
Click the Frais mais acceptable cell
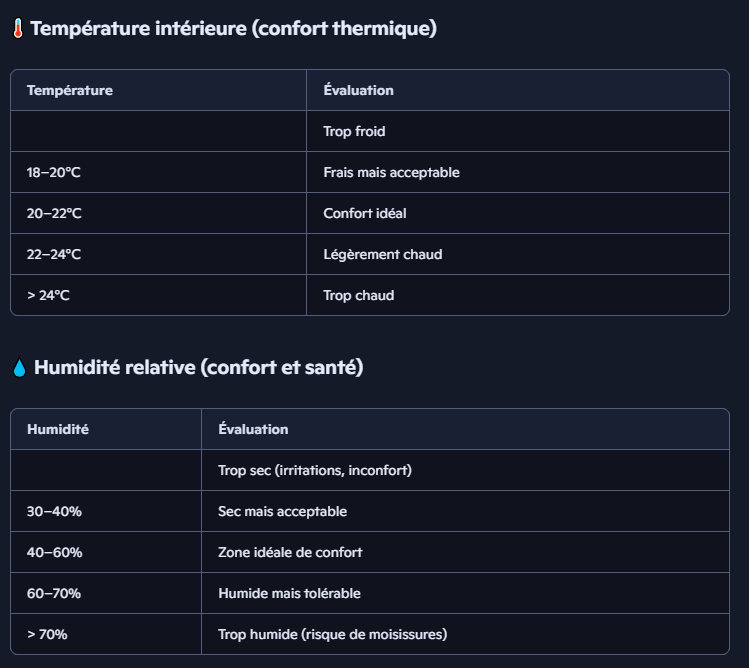tap(391, 172)
